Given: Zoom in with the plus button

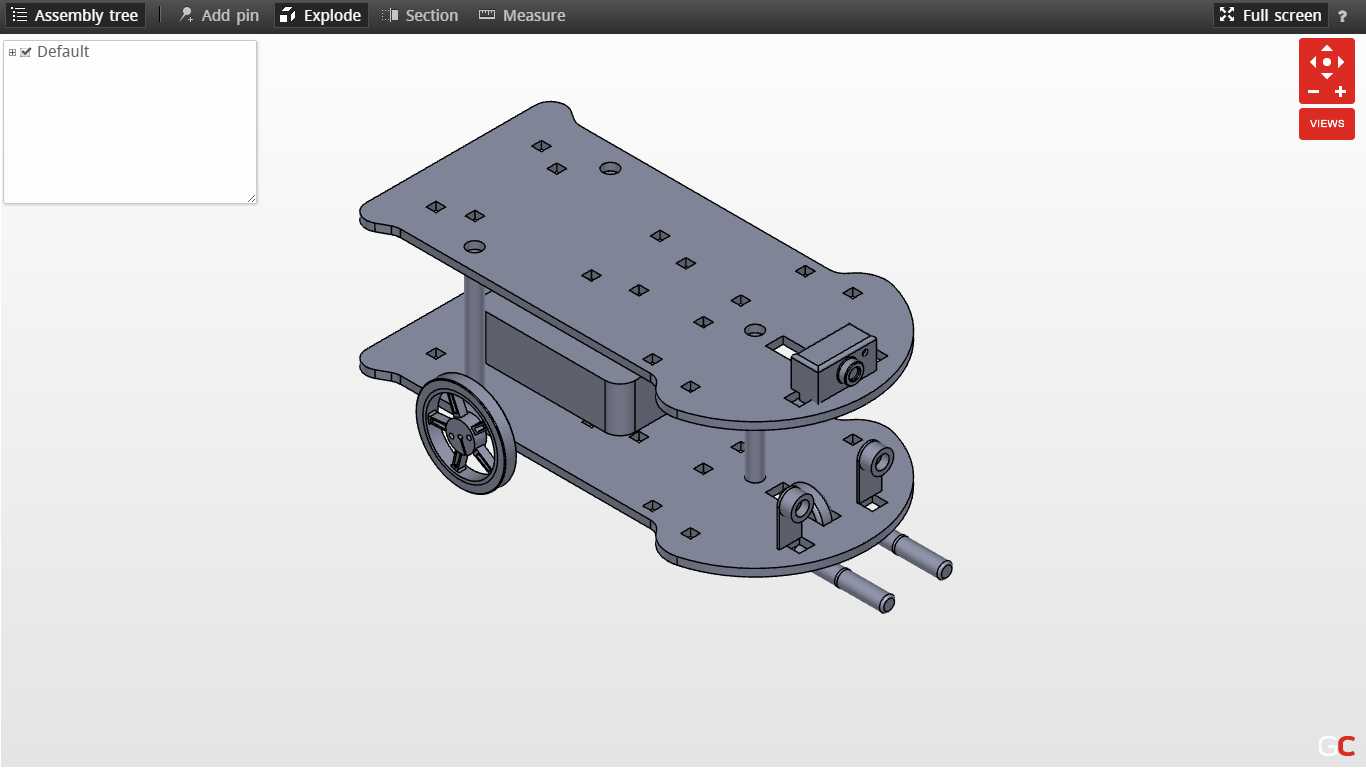Looking at the screenshot, I should click(x=1341, y=92).
